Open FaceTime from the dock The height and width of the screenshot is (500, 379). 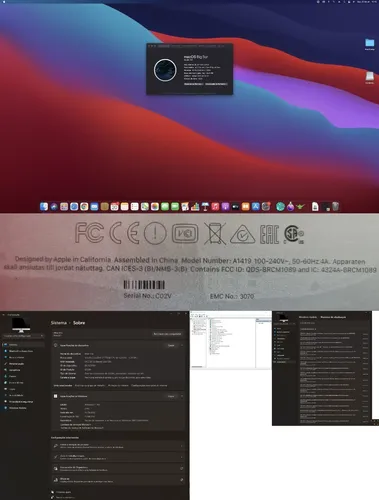point(175,207)
